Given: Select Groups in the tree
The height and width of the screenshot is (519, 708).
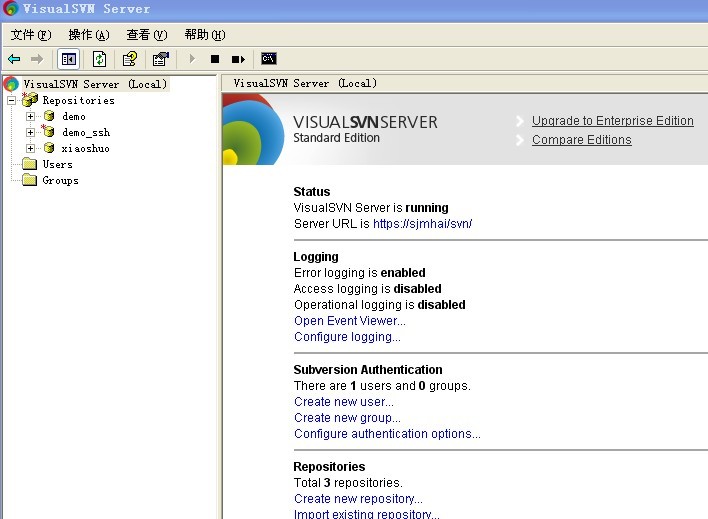Looking at the screenshot, I should 61,180.
